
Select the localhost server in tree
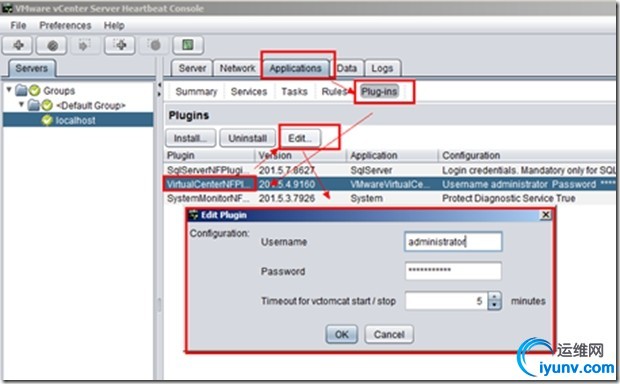tap(76, 120)
